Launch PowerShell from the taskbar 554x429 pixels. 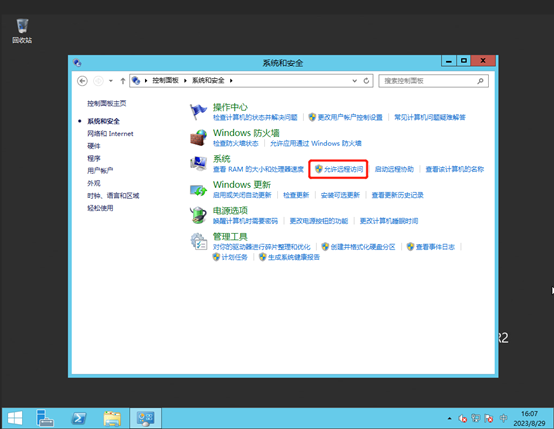click(x=78, y=418)
